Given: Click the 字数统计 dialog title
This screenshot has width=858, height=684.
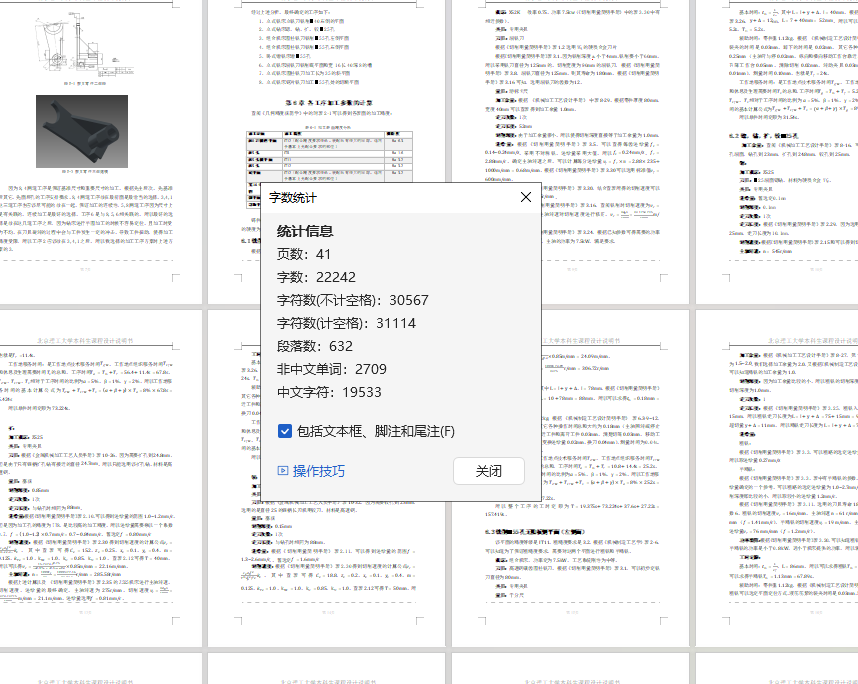Looking at the screenshot, I should point(293,198).
